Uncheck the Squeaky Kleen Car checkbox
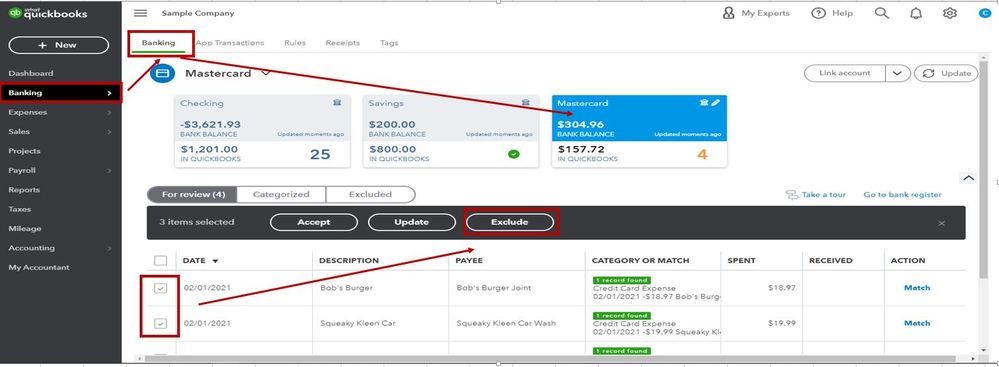The height and width of the screenshot is (367, 999). click(x=161, y=324)
